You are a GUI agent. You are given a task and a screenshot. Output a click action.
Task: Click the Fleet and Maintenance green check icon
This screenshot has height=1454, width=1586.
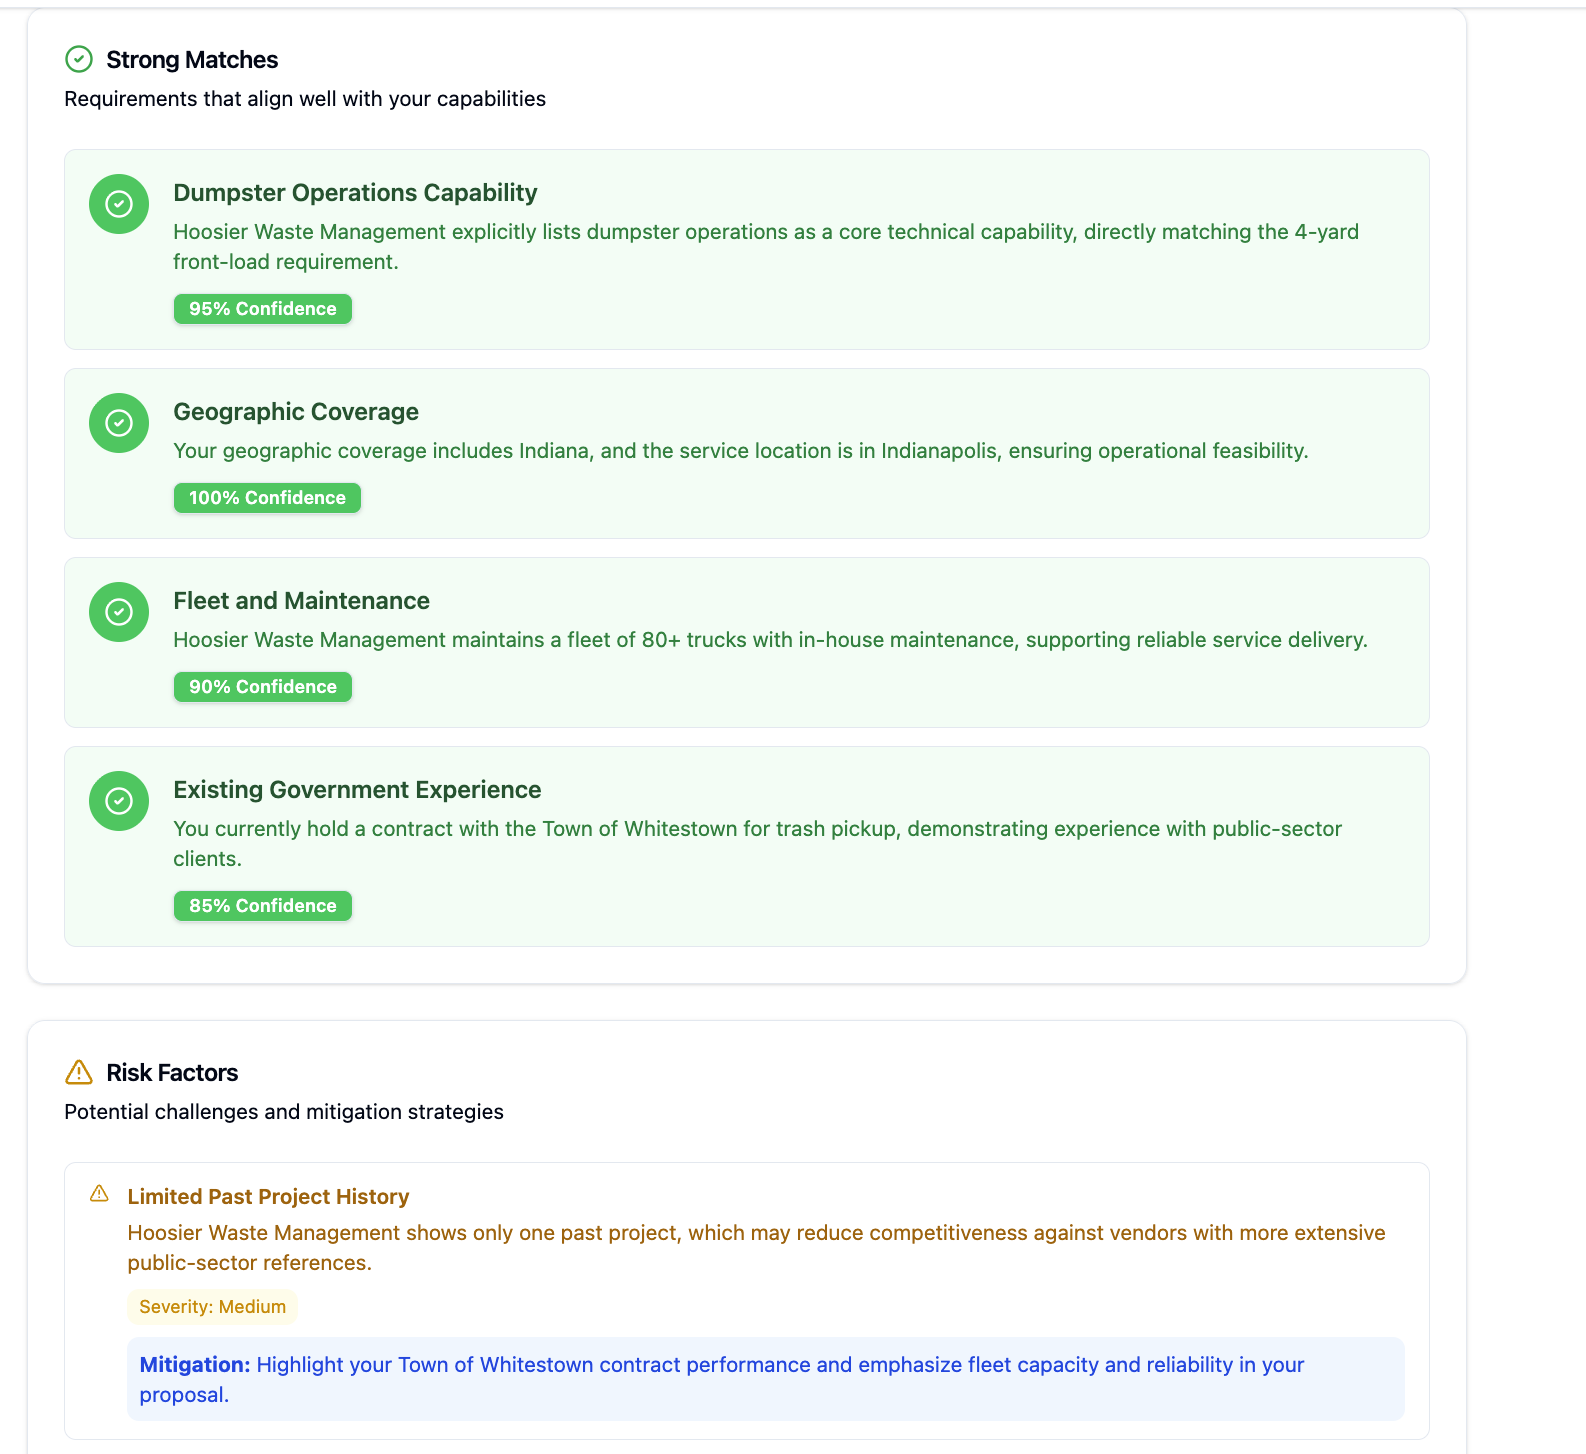pos(119,612)
